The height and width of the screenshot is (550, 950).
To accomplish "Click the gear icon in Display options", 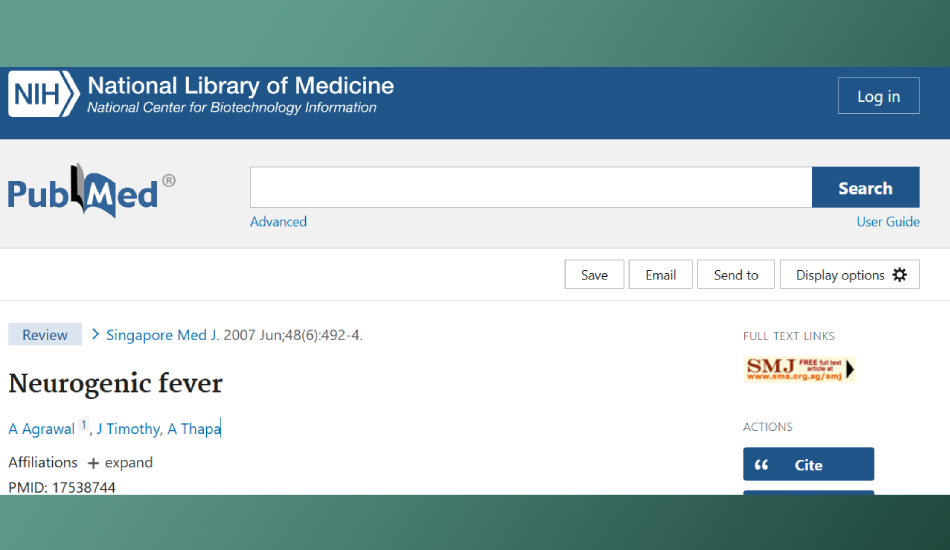I will pyautogui.click(x=900, y=275).
